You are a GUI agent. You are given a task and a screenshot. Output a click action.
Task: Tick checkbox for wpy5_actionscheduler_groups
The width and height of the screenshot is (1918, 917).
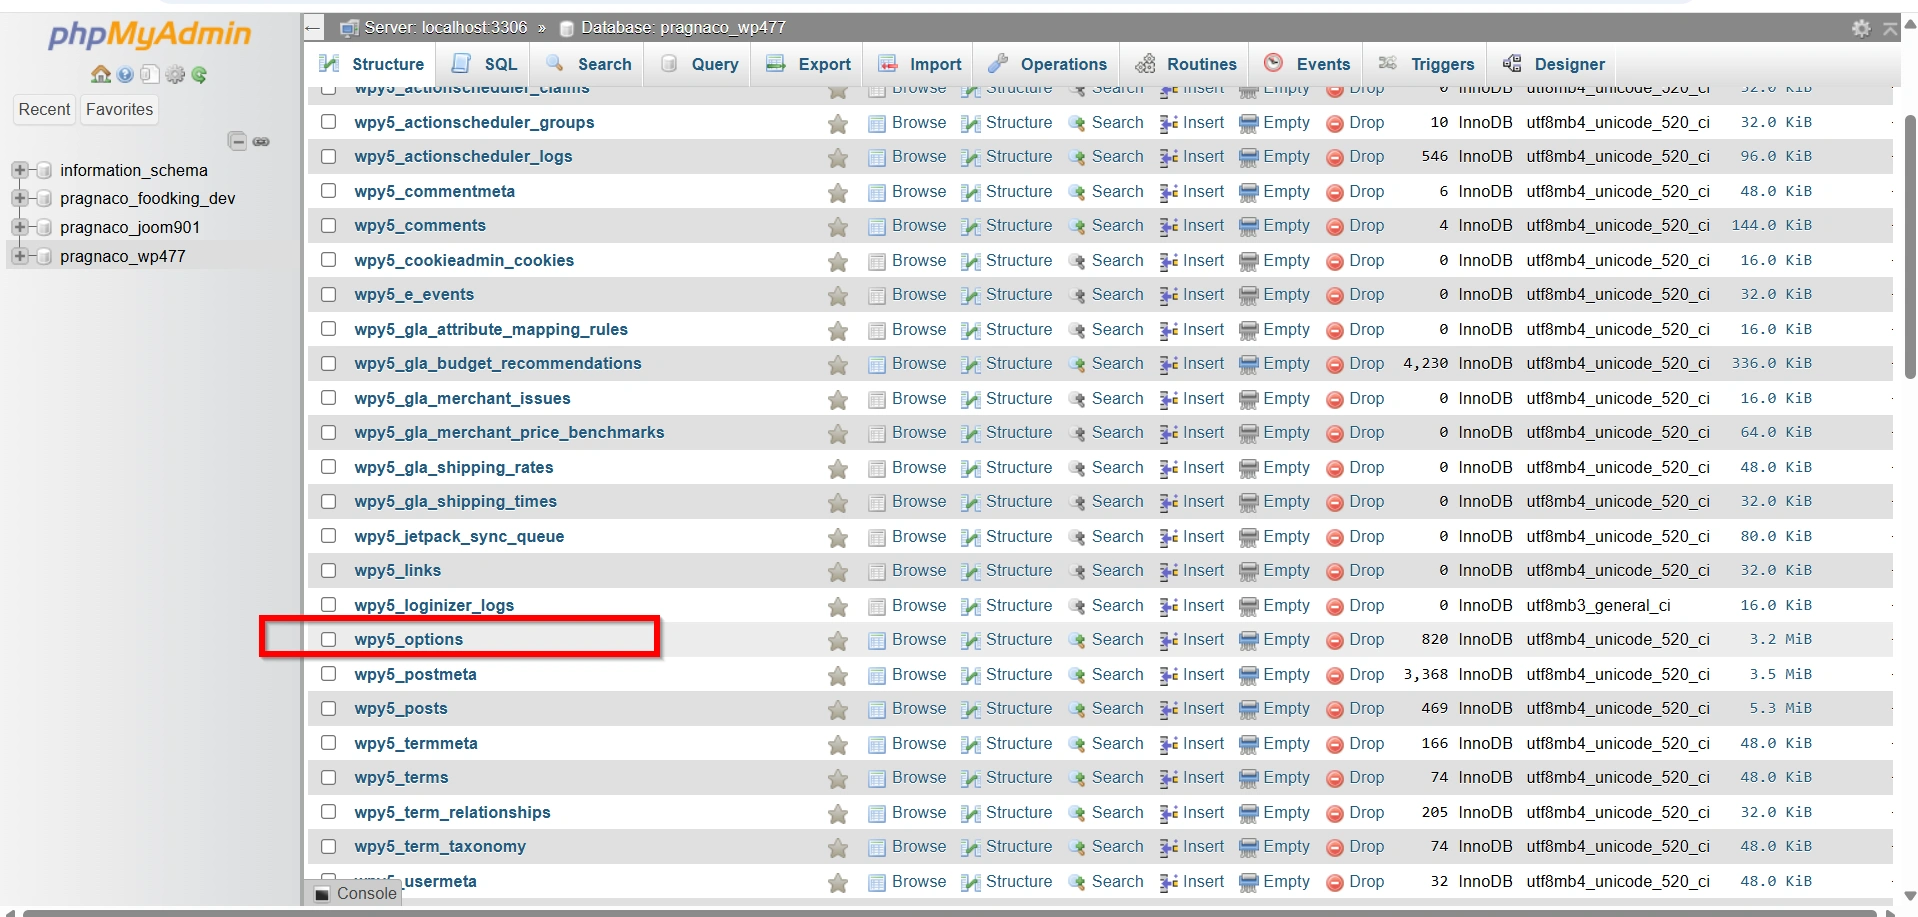click(x=328, y=122)
